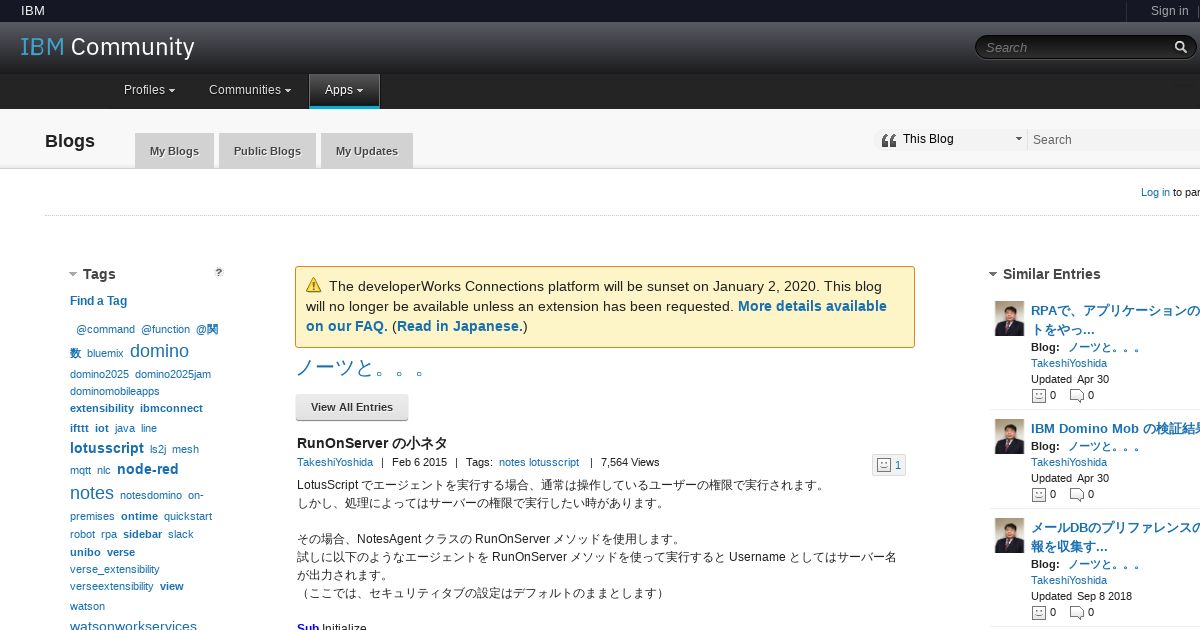Select the @command tag
1200x630 pixels.
pyautogui.click(x=105, y=329)
